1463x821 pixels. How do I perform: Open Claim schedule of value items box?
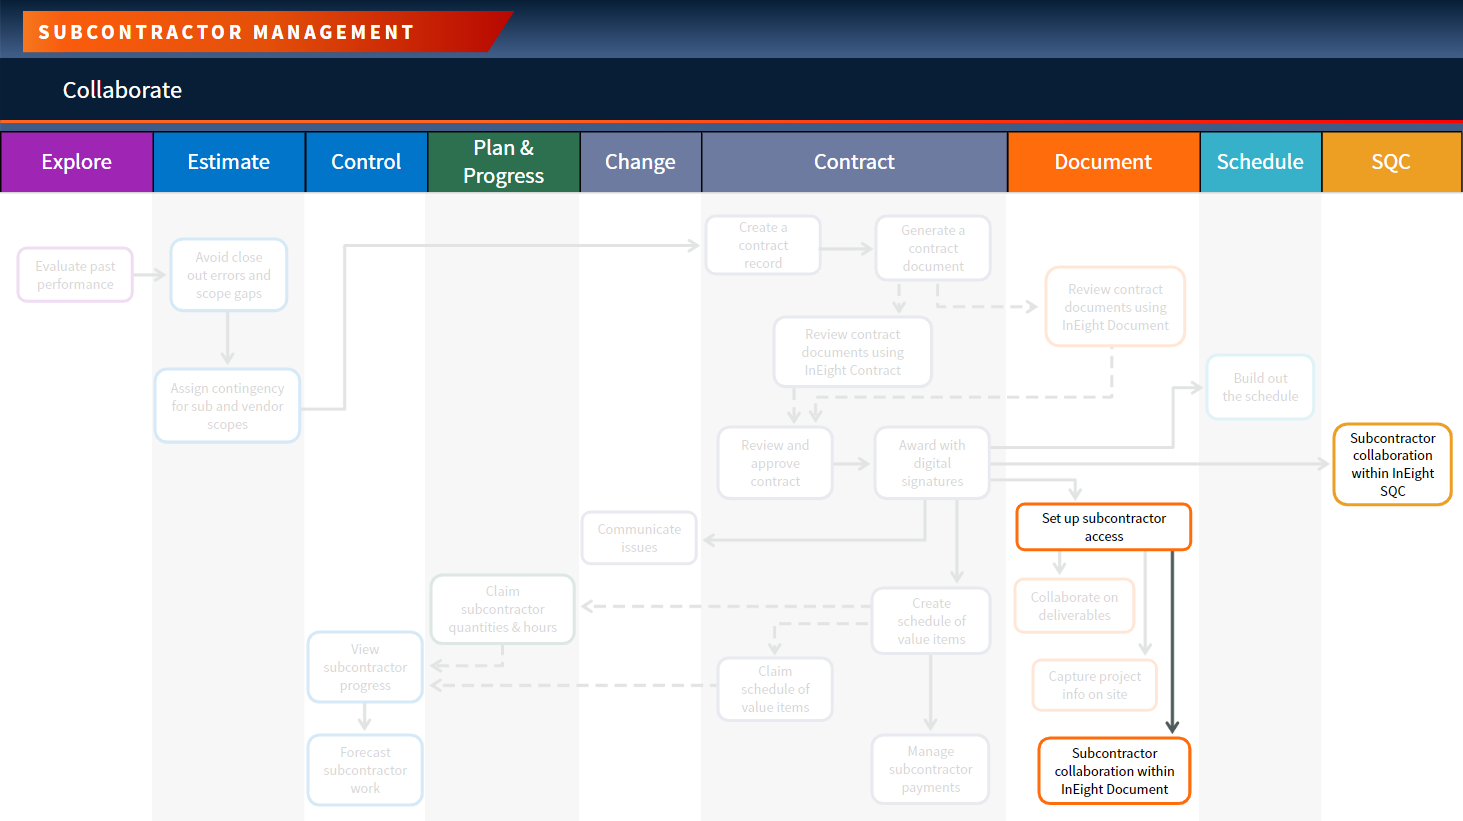(775, 689)
